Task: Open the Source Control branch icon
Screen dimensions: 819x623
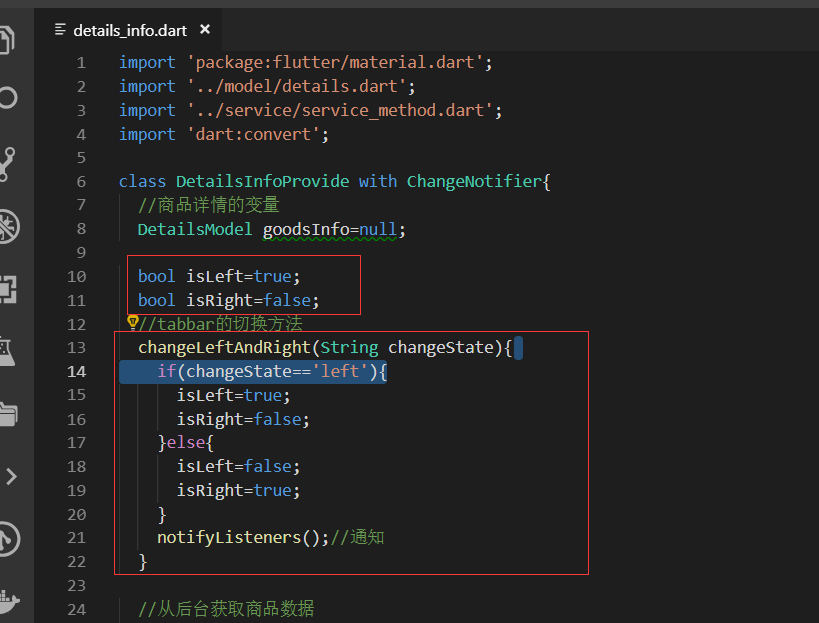Action: coord(7,164)
